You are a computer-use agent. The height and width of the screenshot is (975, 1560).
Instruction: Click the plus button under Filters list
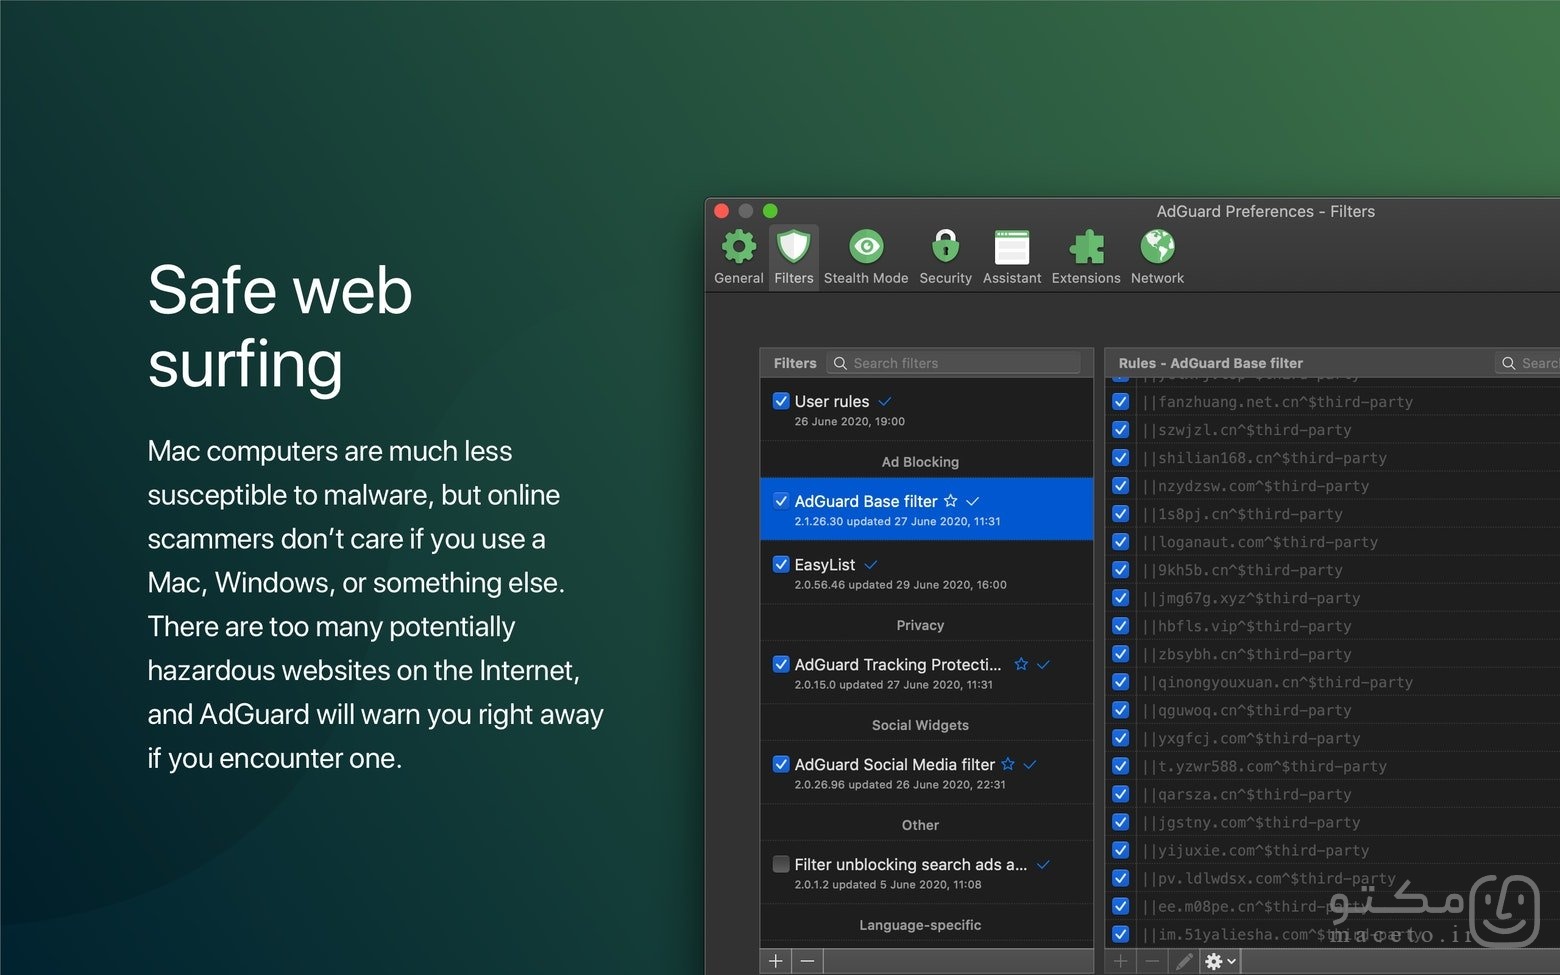776,961
